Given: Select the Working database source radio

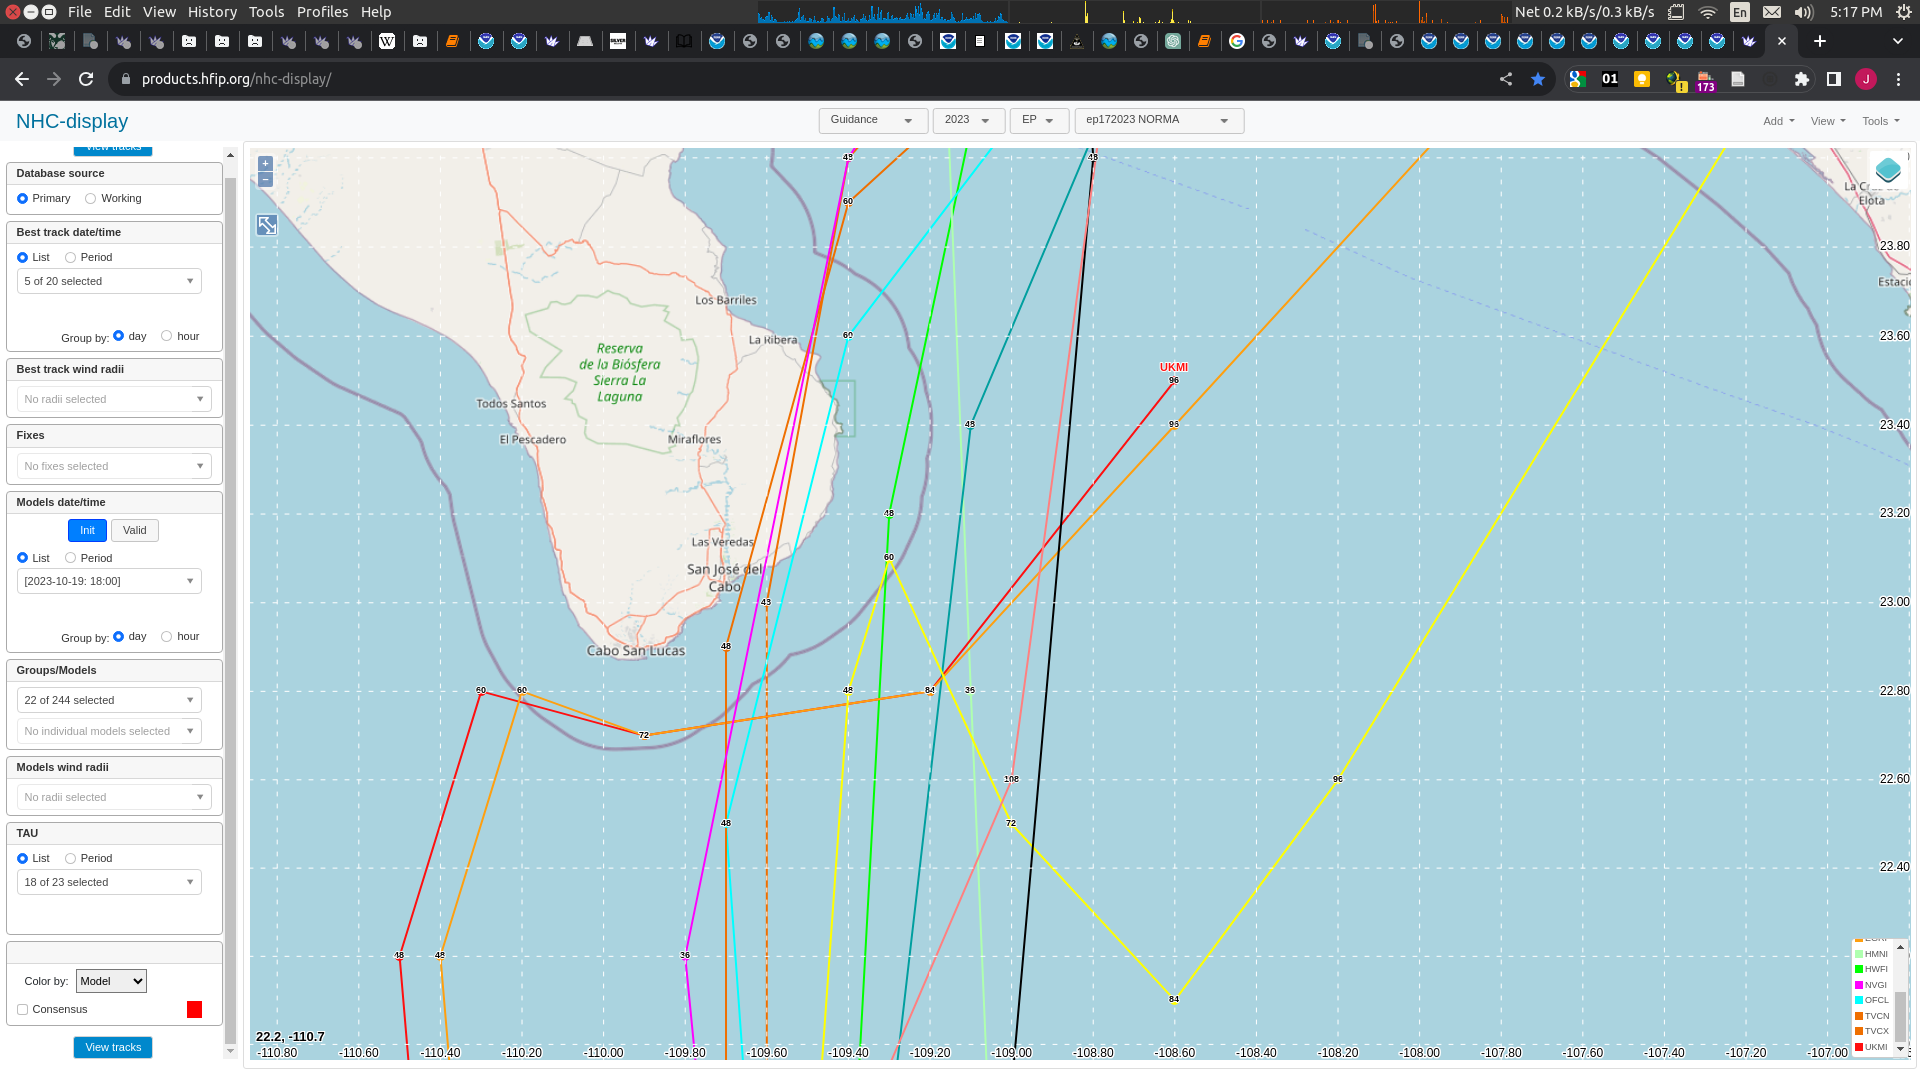Looking at the screenshot, I should (x=91, y=199).
